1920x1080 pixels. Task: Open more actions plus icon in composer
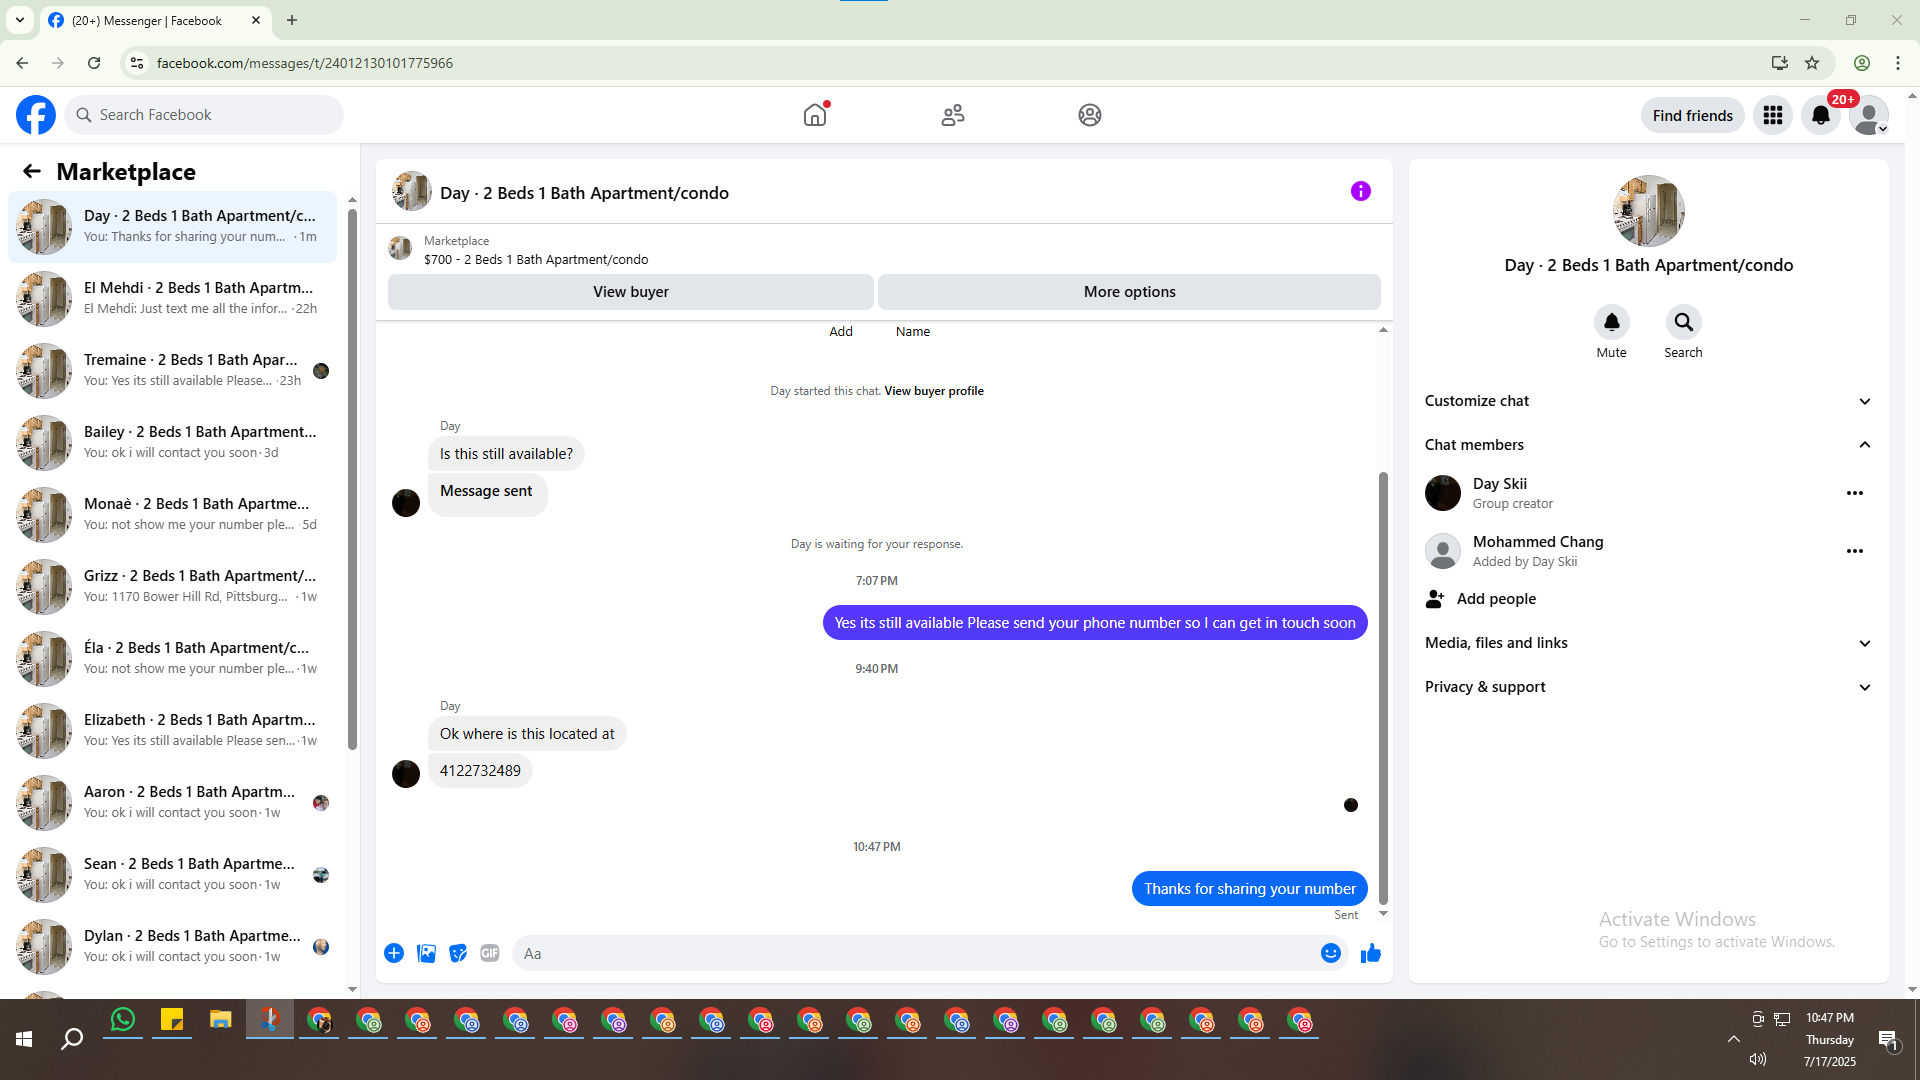(394, 953)
